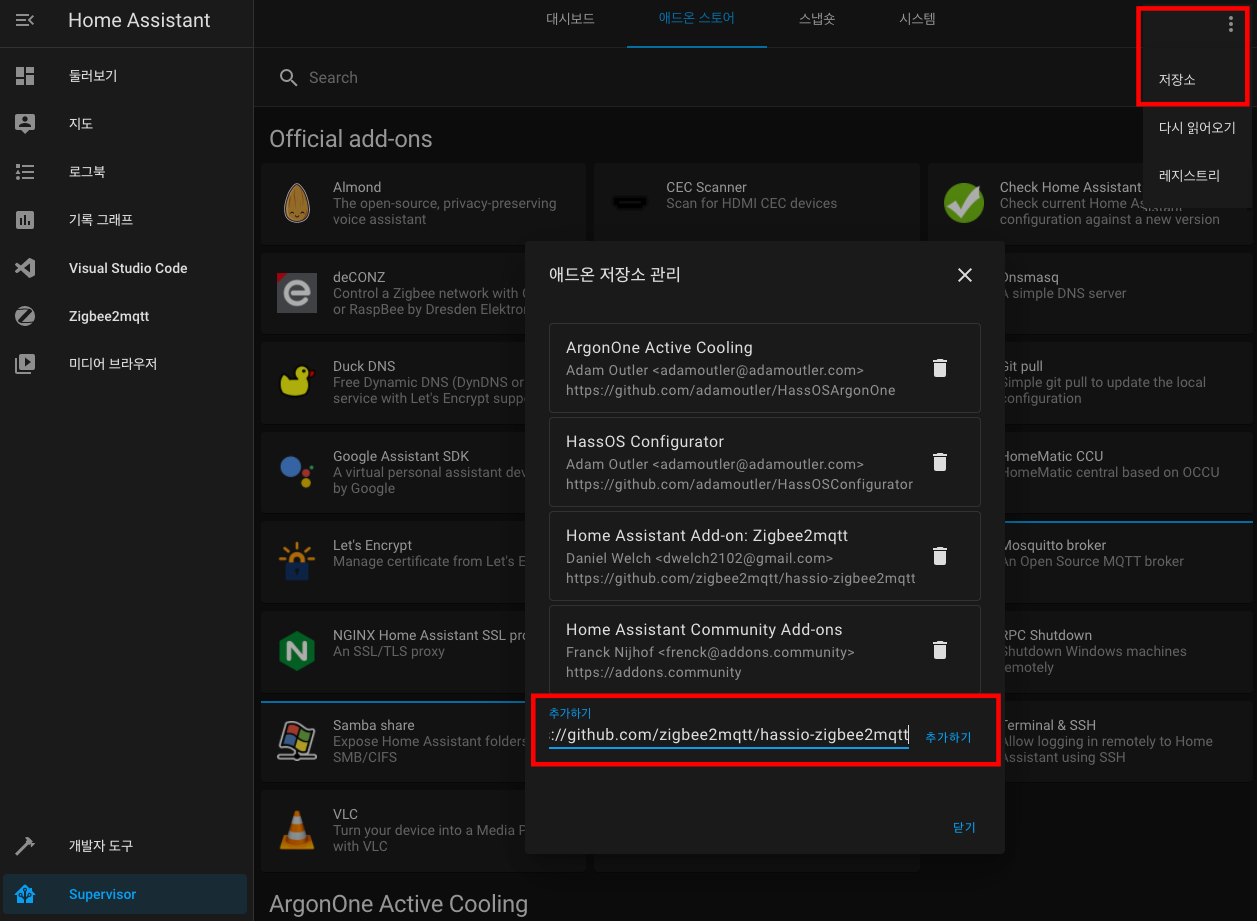
Task: Open the Zigbee2mqtt sidebar icon
Action: [25, 316]
